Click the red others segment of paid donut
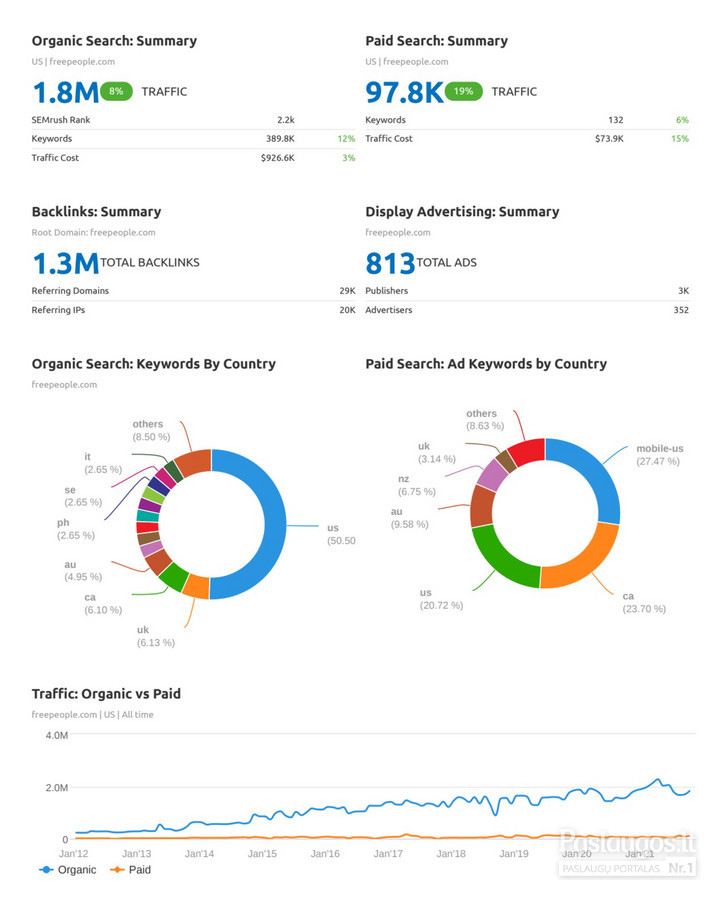722x900 pixels. click(x=528, y=451)
